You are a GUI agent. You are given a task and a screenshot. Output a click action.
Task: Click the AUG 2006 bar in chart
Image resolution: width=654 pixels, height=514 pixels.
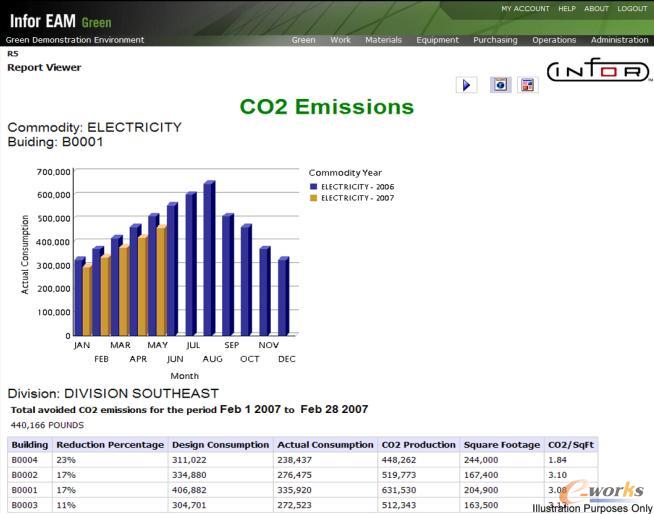coord(209,258)
